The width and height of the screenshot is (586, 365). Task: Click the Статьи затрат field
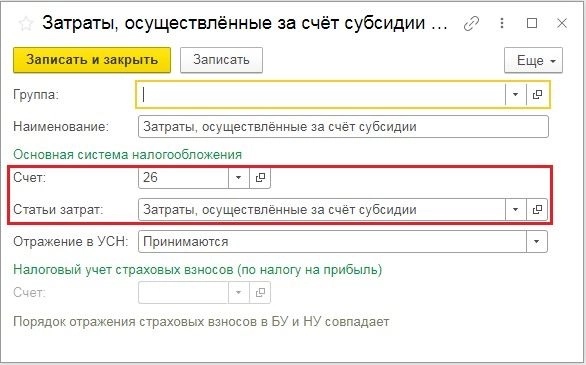[x=322, y=210]
